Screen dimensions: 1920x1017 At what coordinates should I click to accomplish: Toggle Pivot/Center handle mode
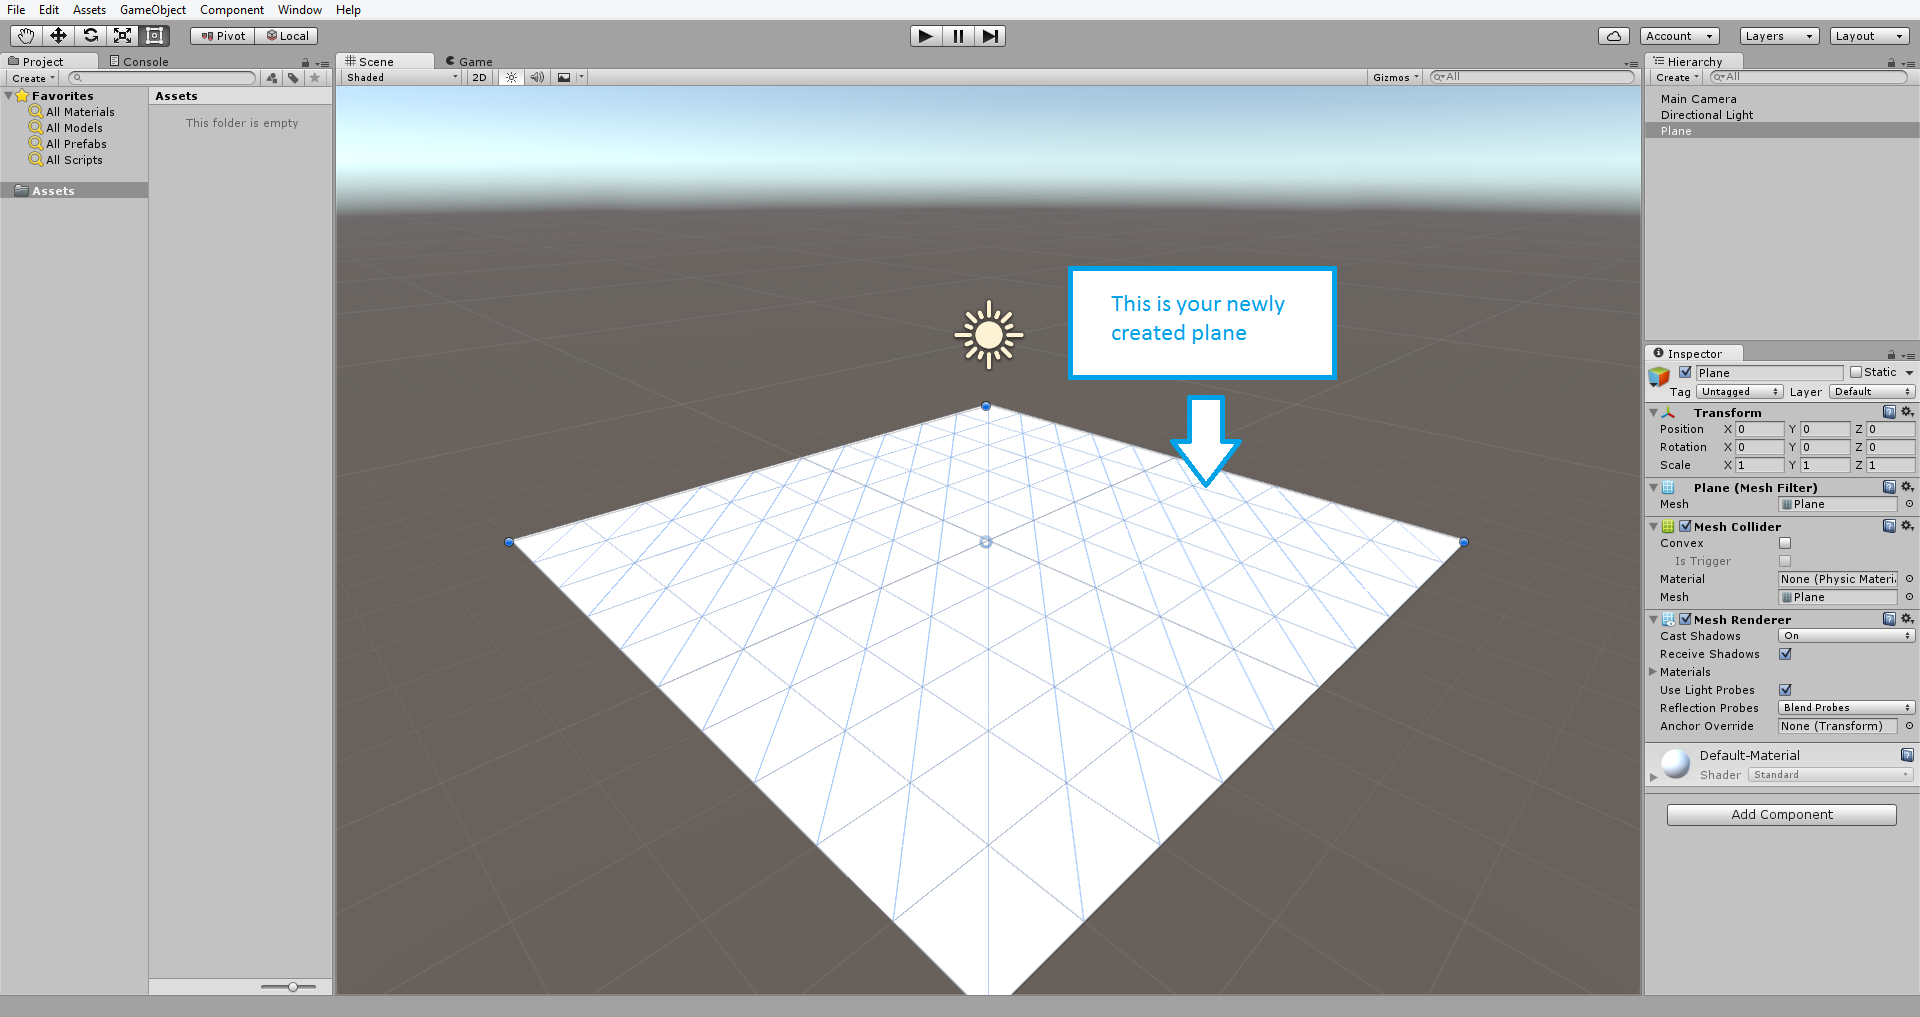(x=223, y=36)
